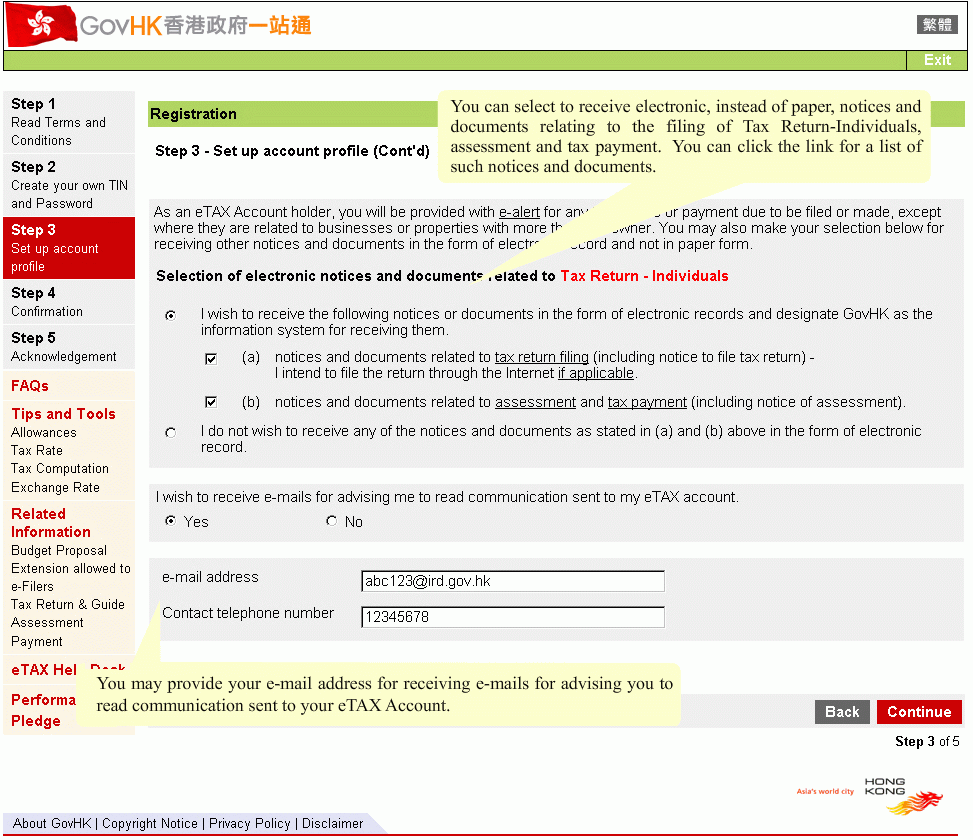
Task: Open Tax Return & Guide link
Action: pos(68,604)
